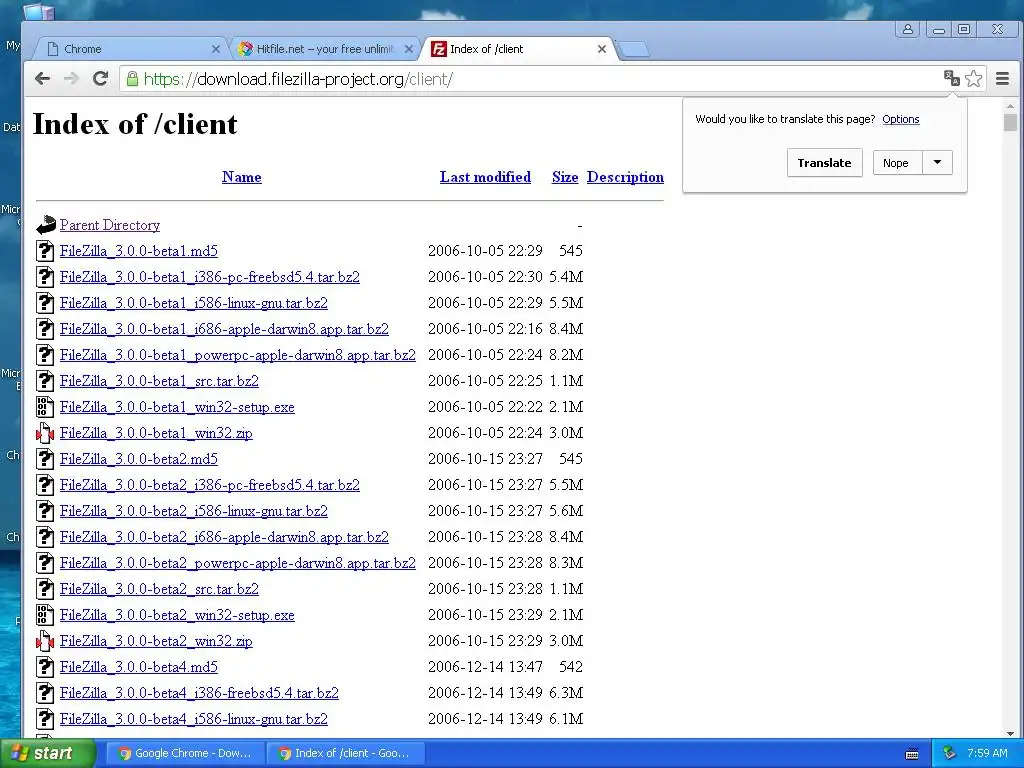Screen dimensions: 1024x768
Task: Click the green padlock security icon
Action: (x=133, y=79)
